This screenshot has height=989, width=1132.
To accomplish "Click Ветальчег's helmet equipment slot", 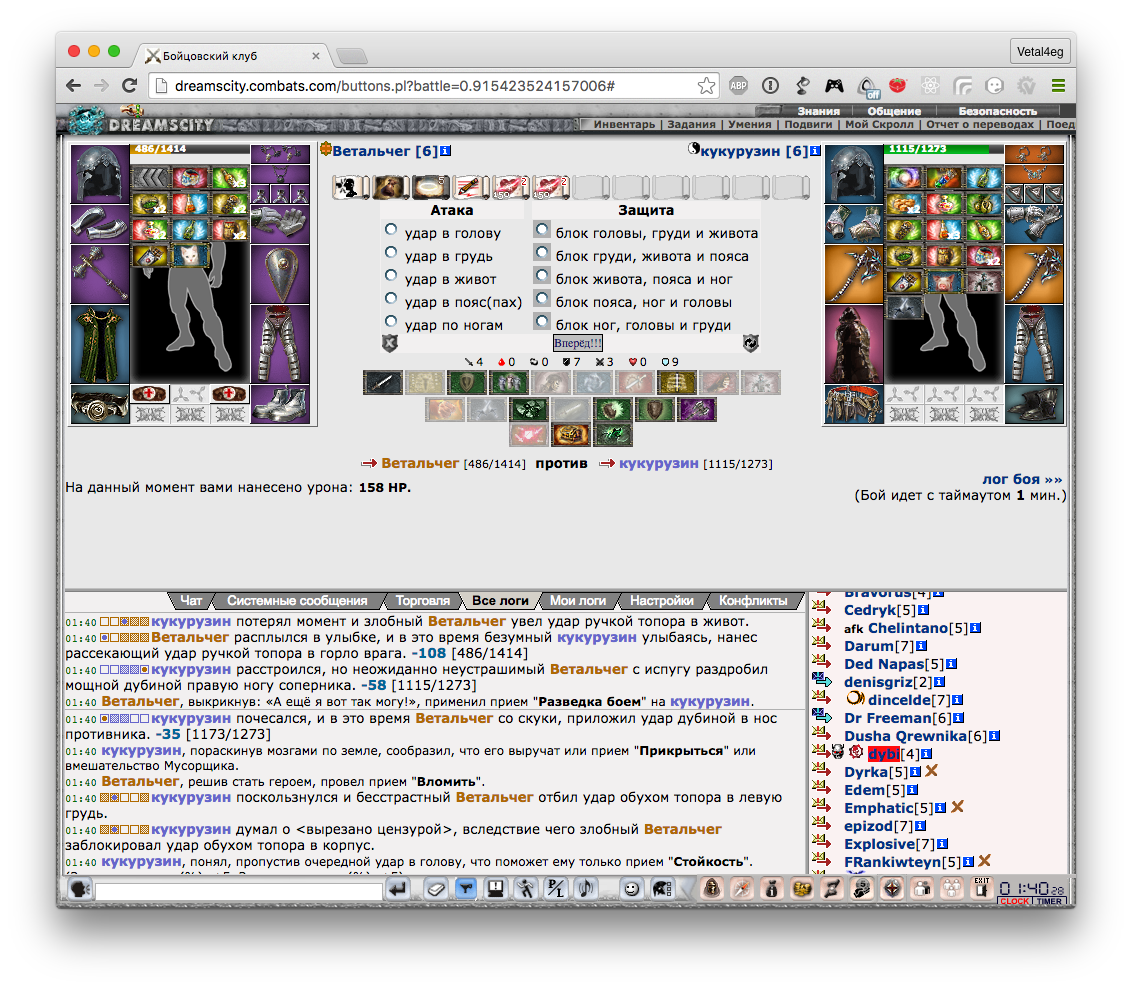I will 100,173.
